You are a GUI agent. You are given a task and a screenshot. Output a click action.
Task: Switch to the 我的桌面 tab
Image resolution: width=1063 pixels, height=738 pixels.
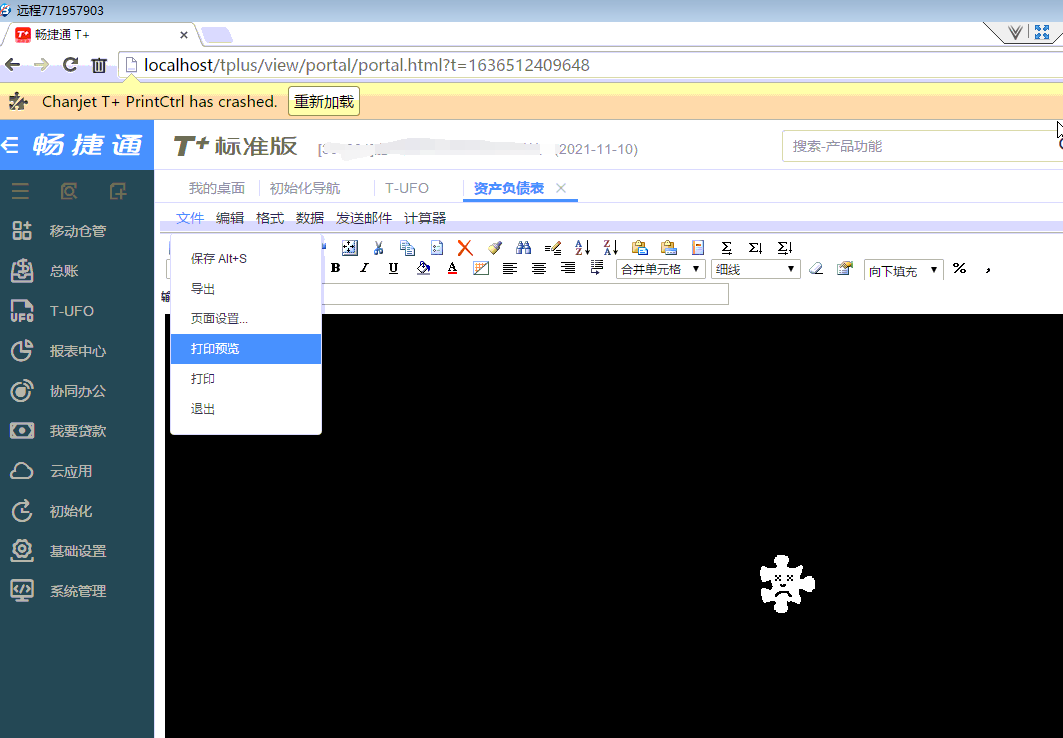[x=216, y=188]
